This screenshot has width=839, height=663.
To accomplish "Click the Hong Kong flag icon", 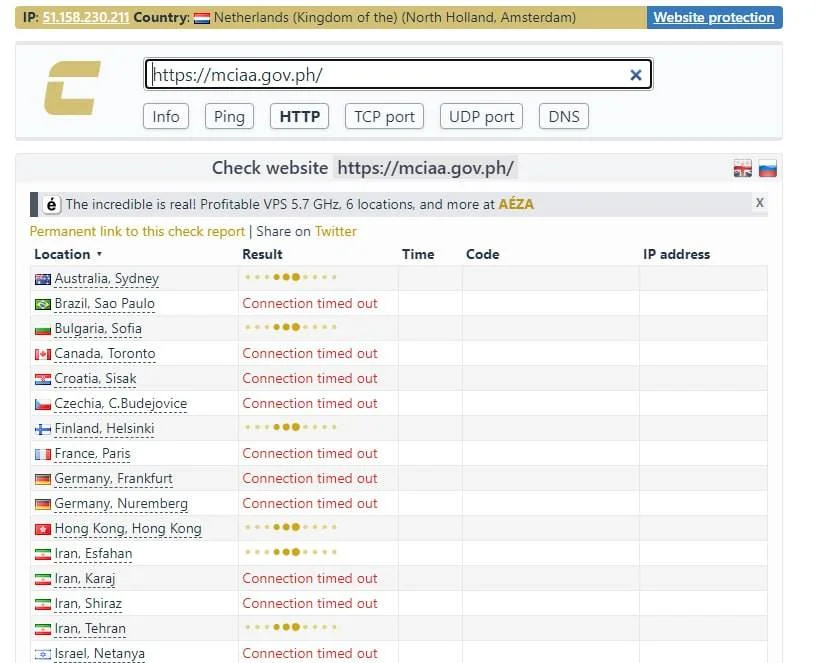I will pyautogui.click(x=43, y=529).
